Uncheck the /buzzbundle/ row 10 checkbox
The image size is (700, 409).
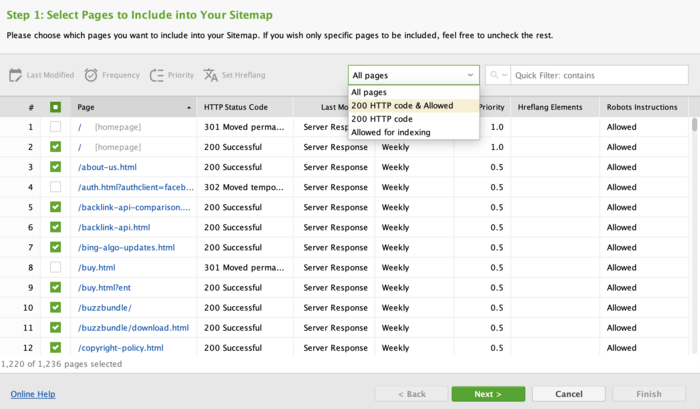[x=55, y=308]
